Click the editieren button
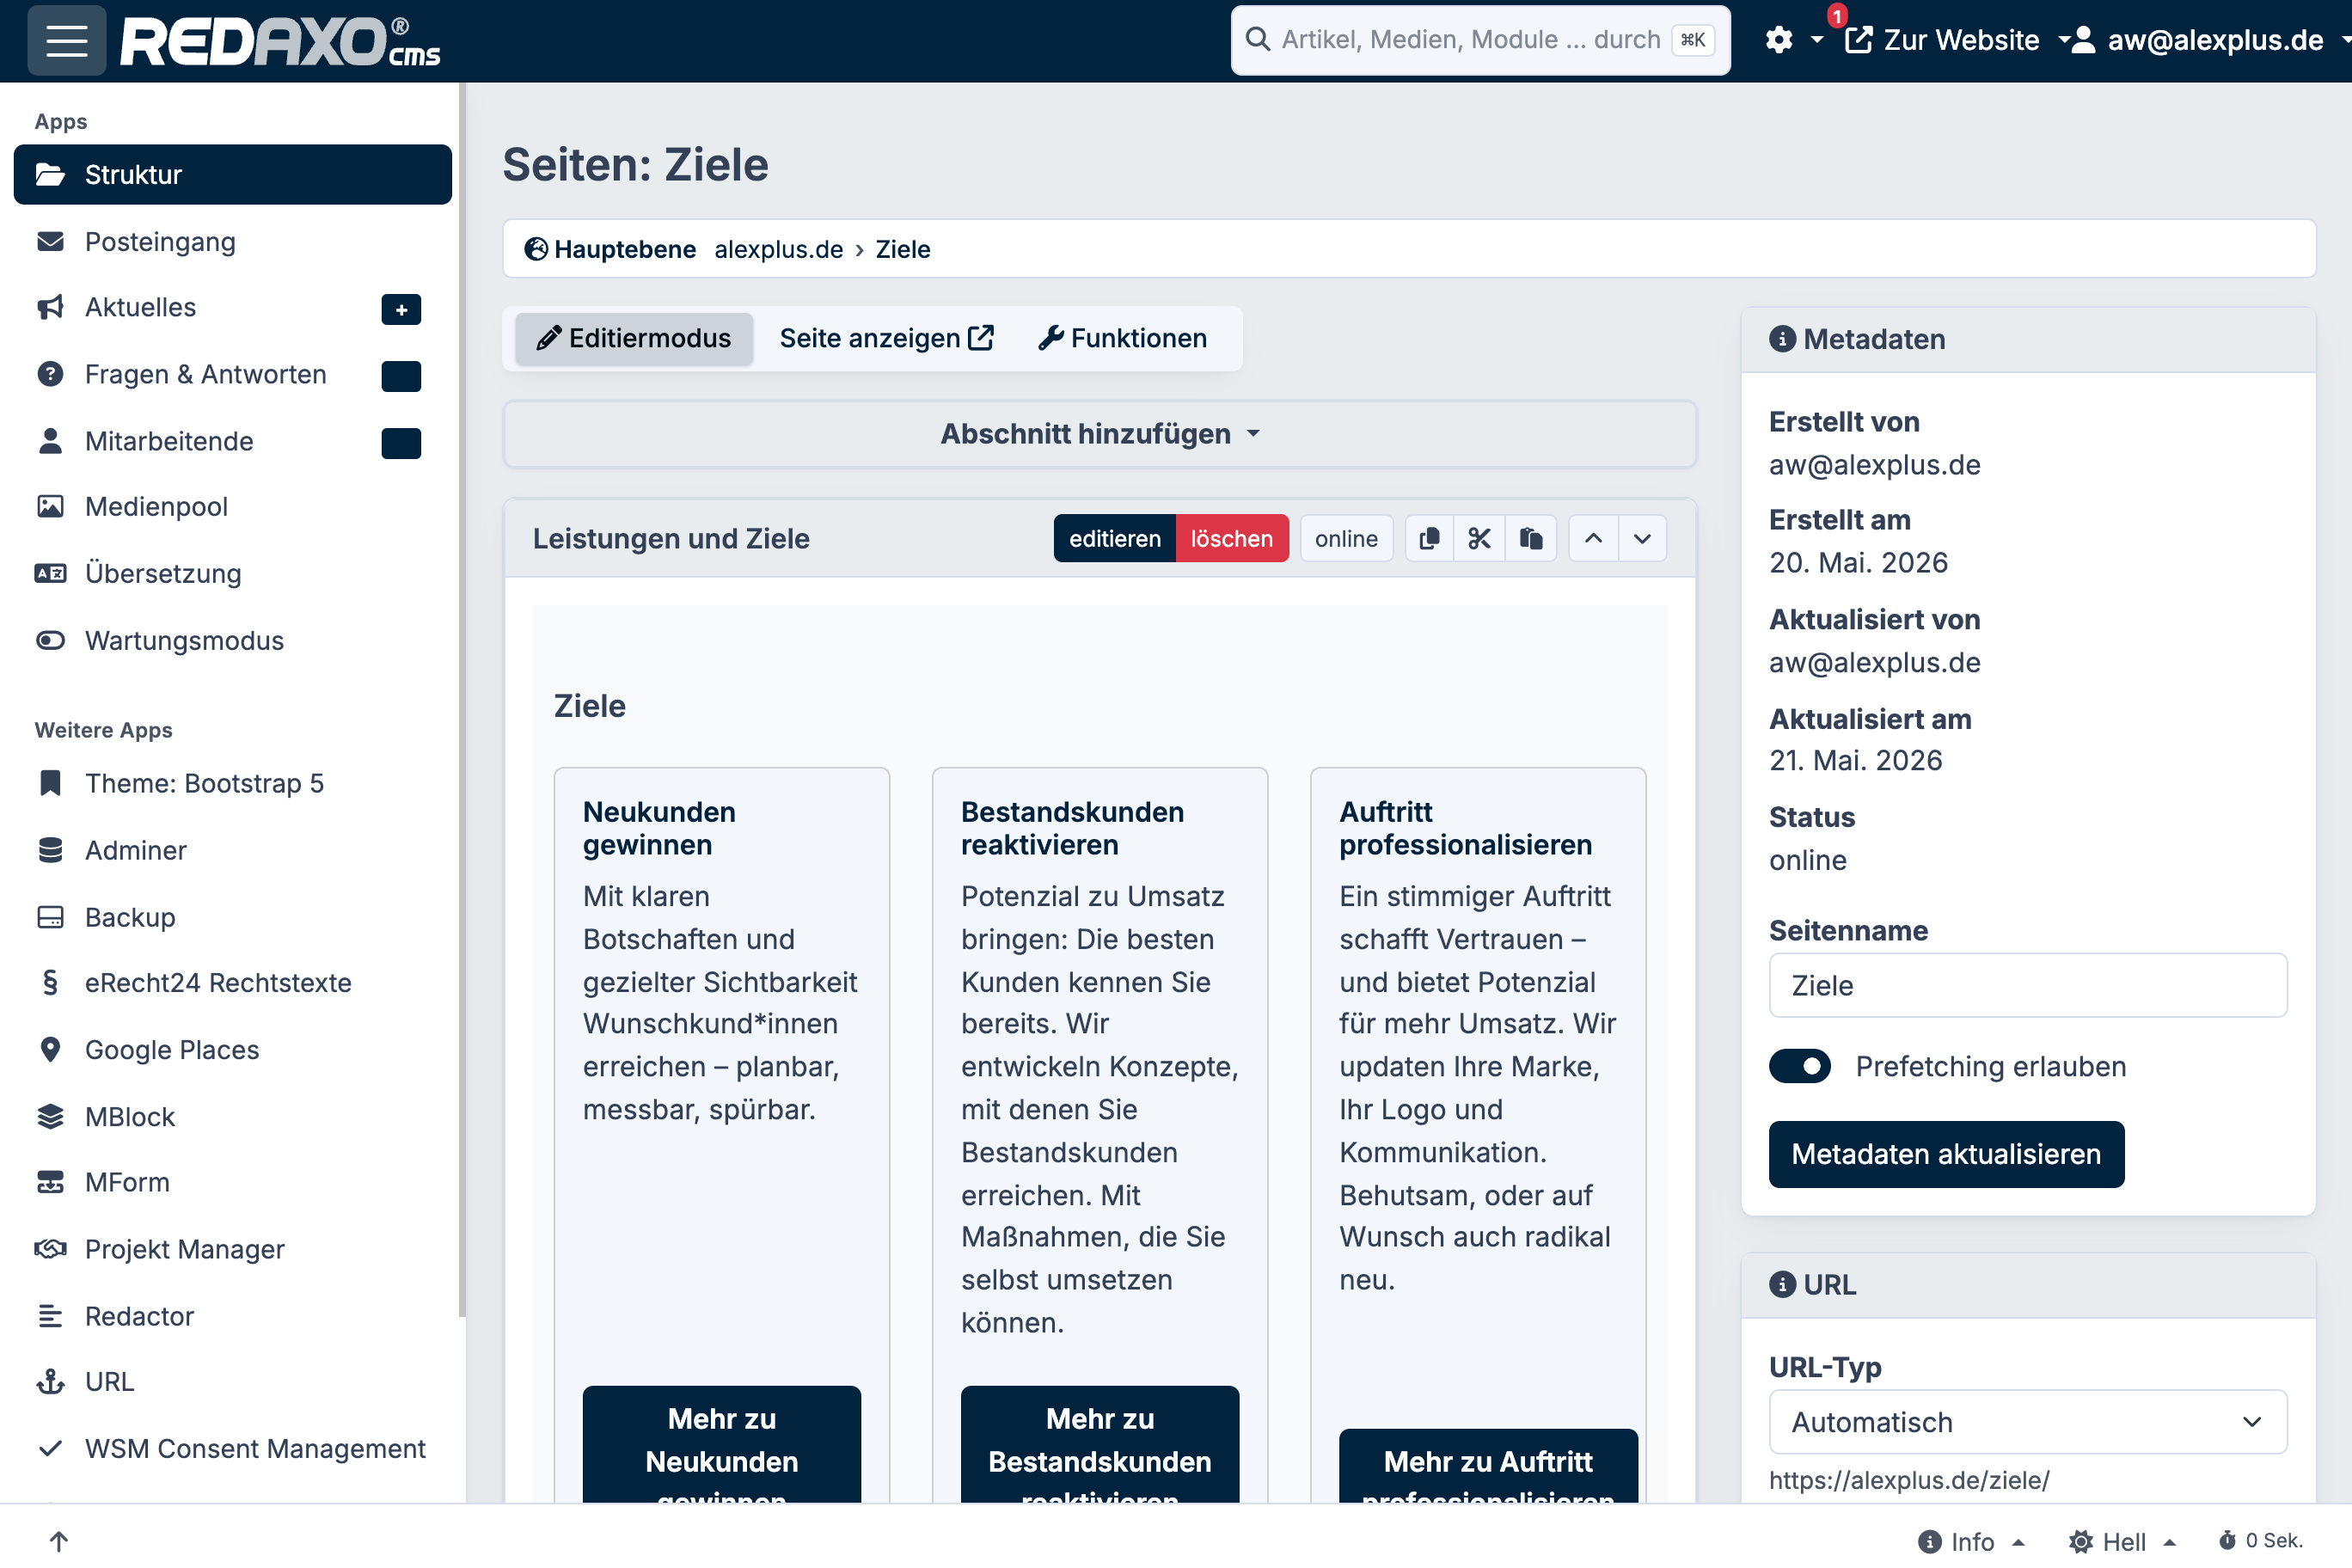Viewport: 2352px width, 1568px height. [1115, 538]
